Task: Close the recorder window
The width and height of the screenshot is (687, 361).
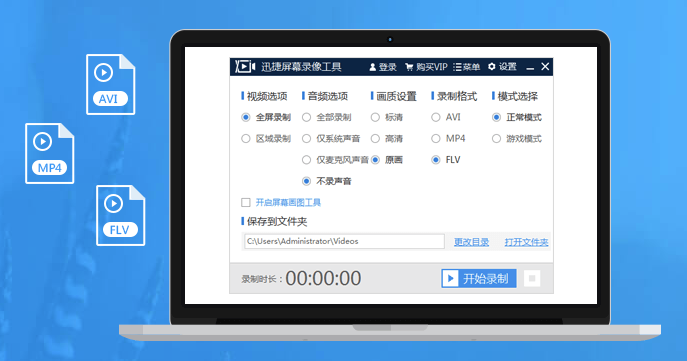Action: point(545,67)
